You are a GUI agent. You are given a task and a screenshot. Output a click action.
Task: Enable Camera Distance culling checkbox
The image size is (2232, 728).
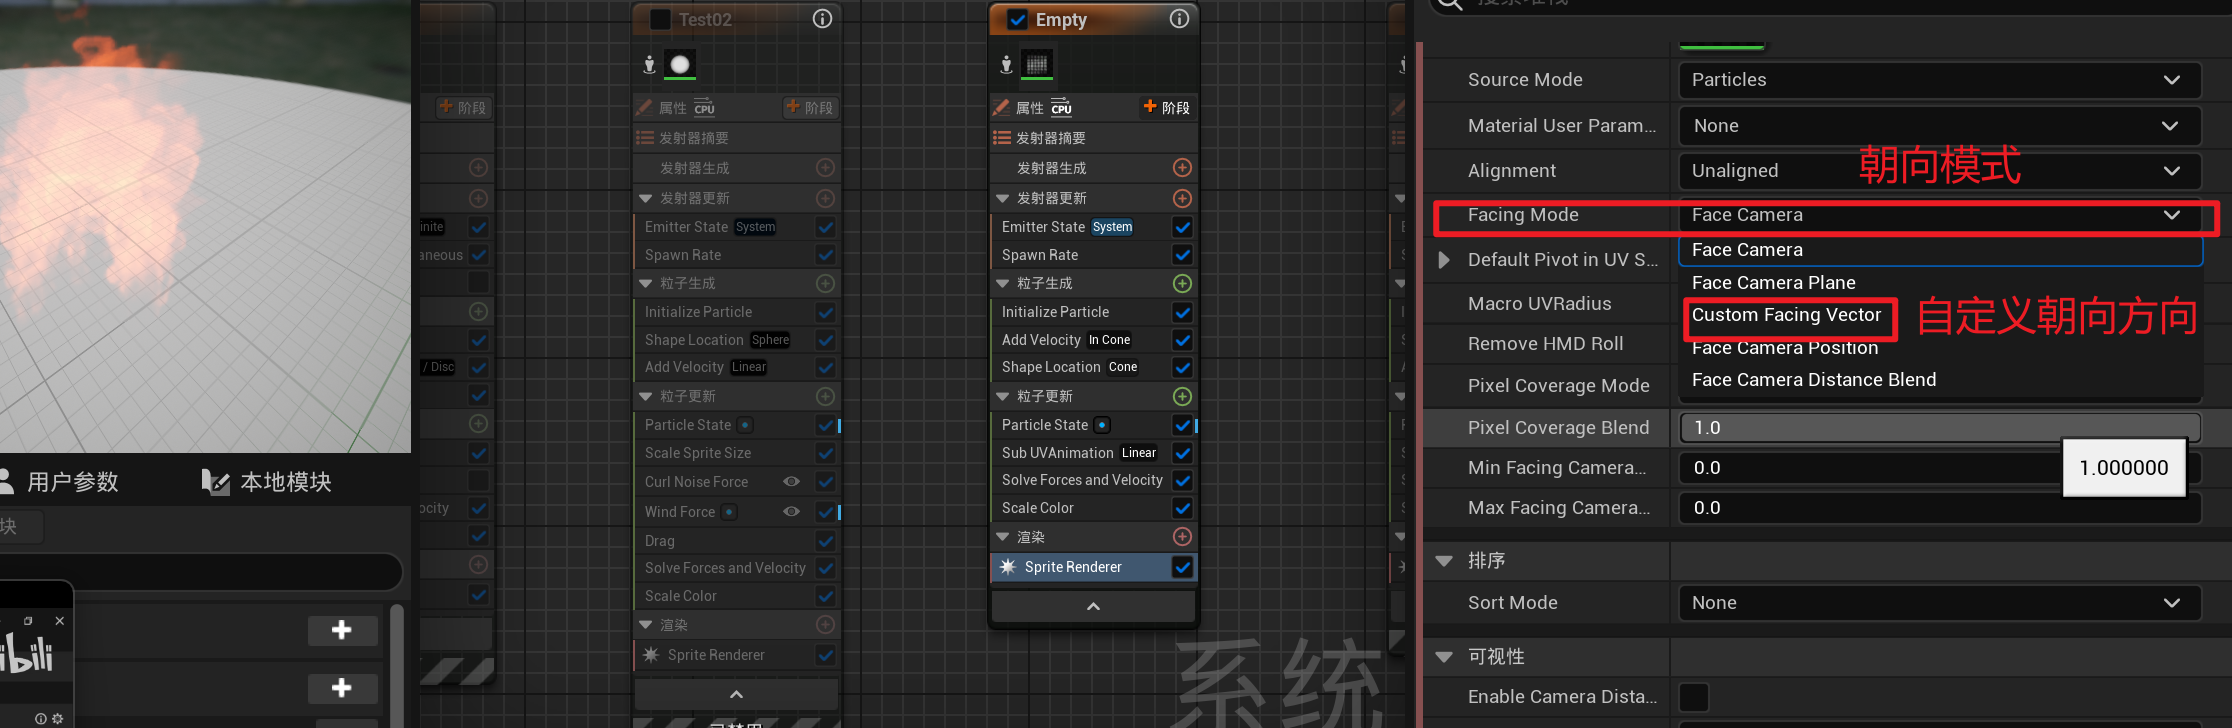(1694, 696)
